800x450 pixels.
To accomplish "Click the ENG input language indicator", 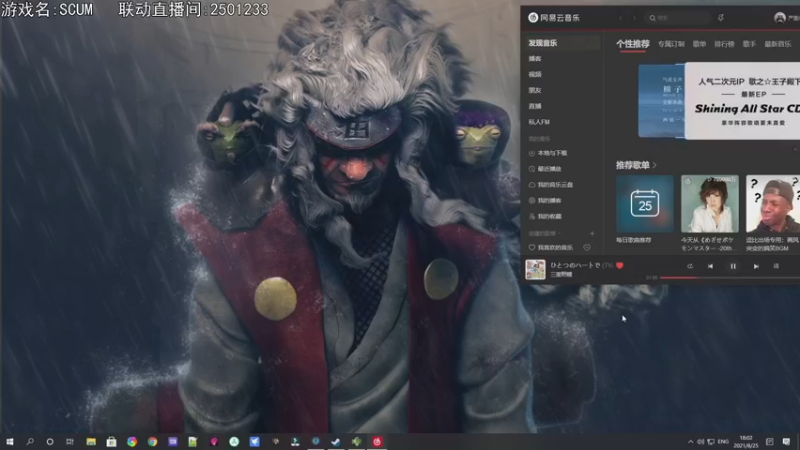I will pos(723,442).
